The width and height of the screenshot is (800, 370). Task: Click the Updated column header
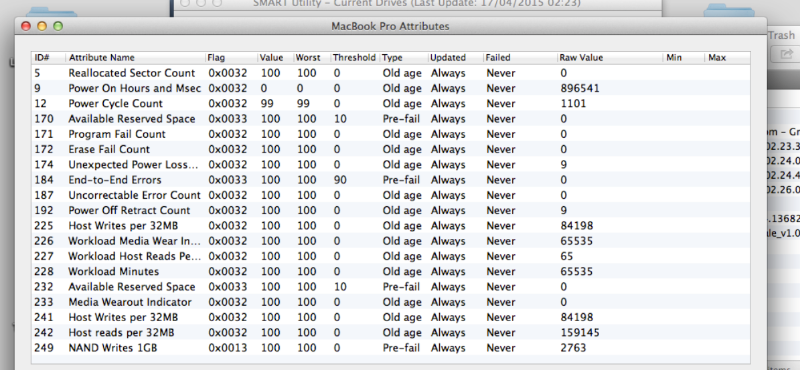point(455,58)
